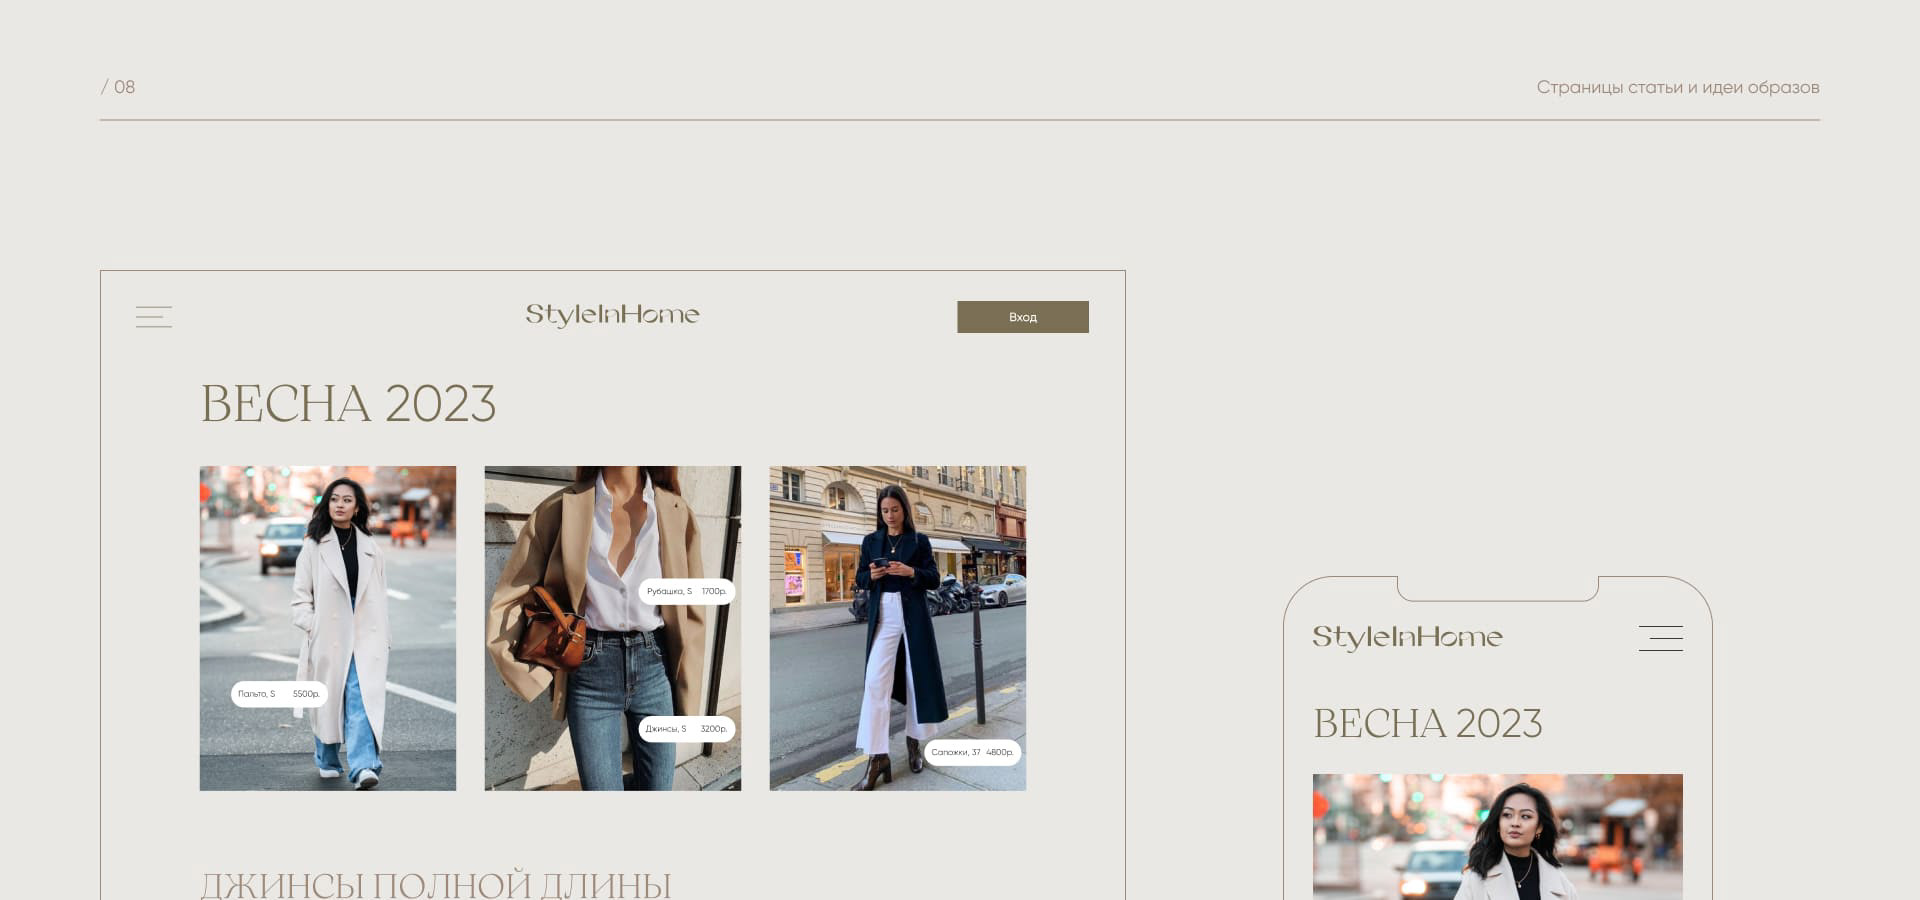
Task: Open the hamburger menu in the mobile mockup
Action: click(x=1660, y=638)
